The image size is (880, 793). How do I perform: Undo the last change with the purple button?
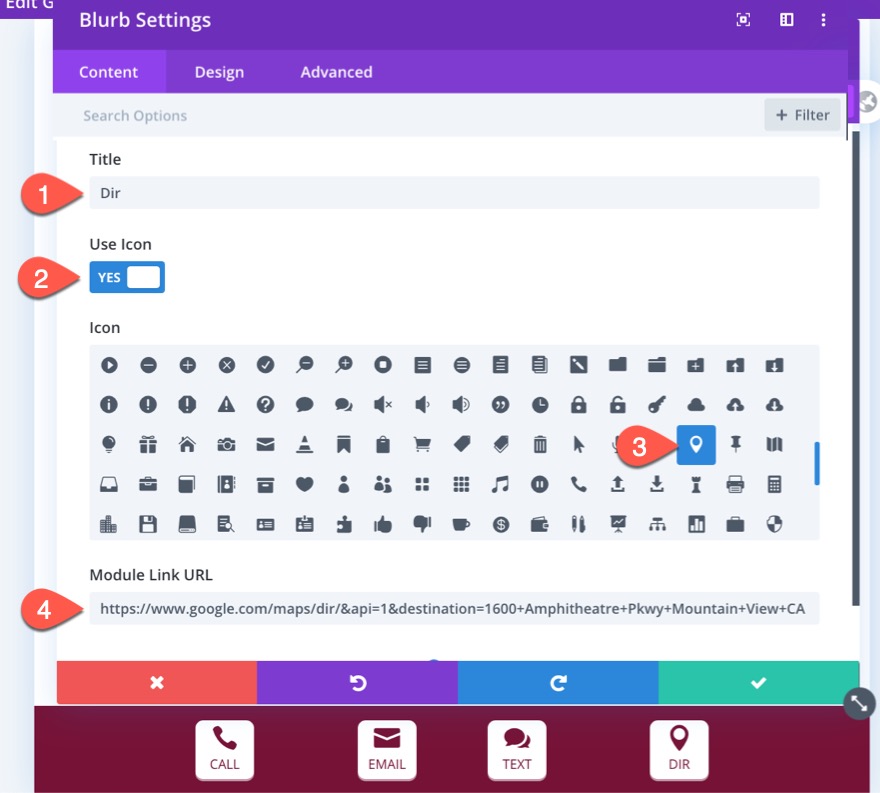(357, 682)
